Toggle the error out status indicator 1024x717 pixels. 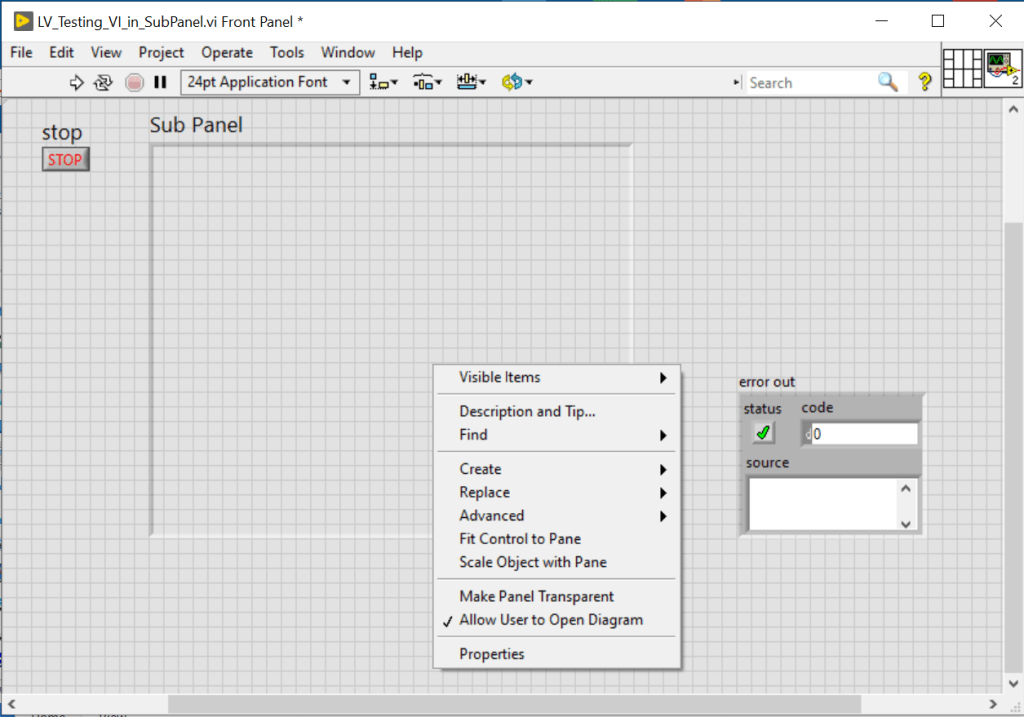(x=763, y=433)
